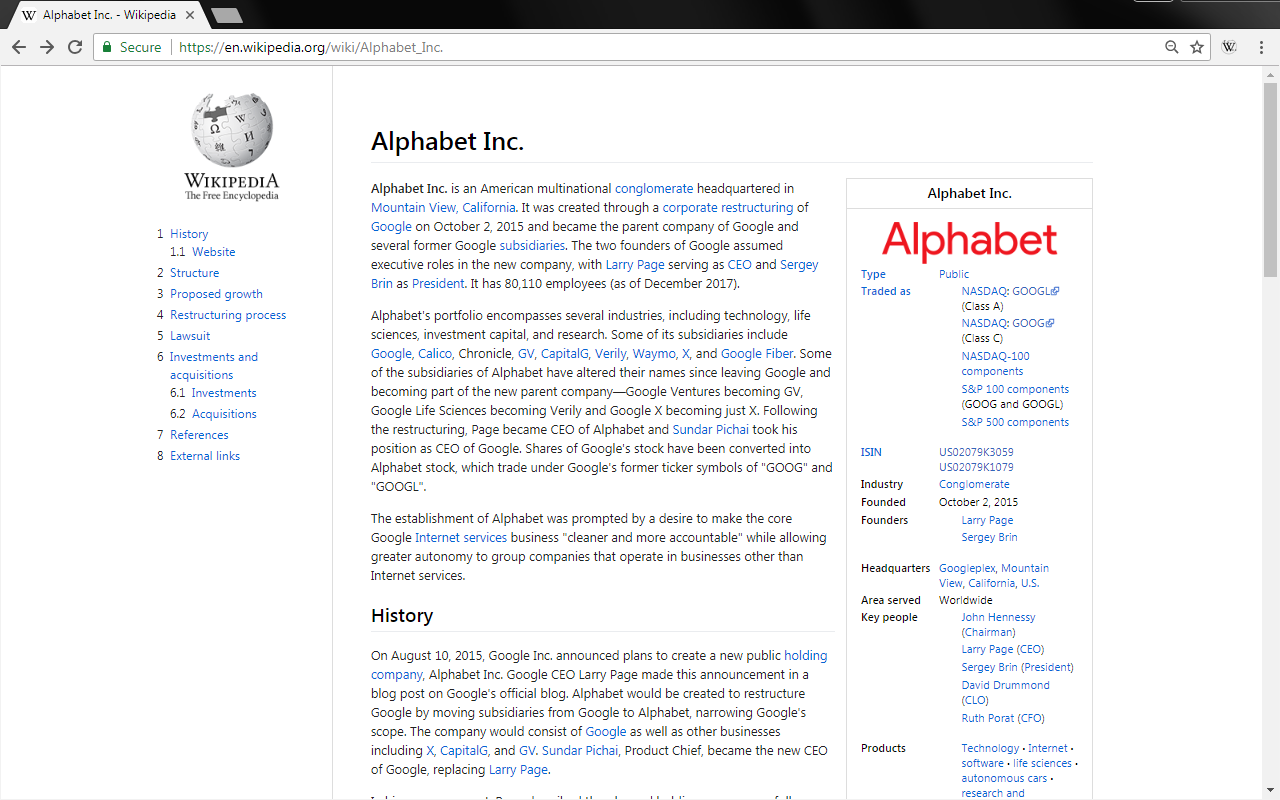Click Conglomerate in the infobox Industry row
1280x800 pixels.
click(974, 484)
